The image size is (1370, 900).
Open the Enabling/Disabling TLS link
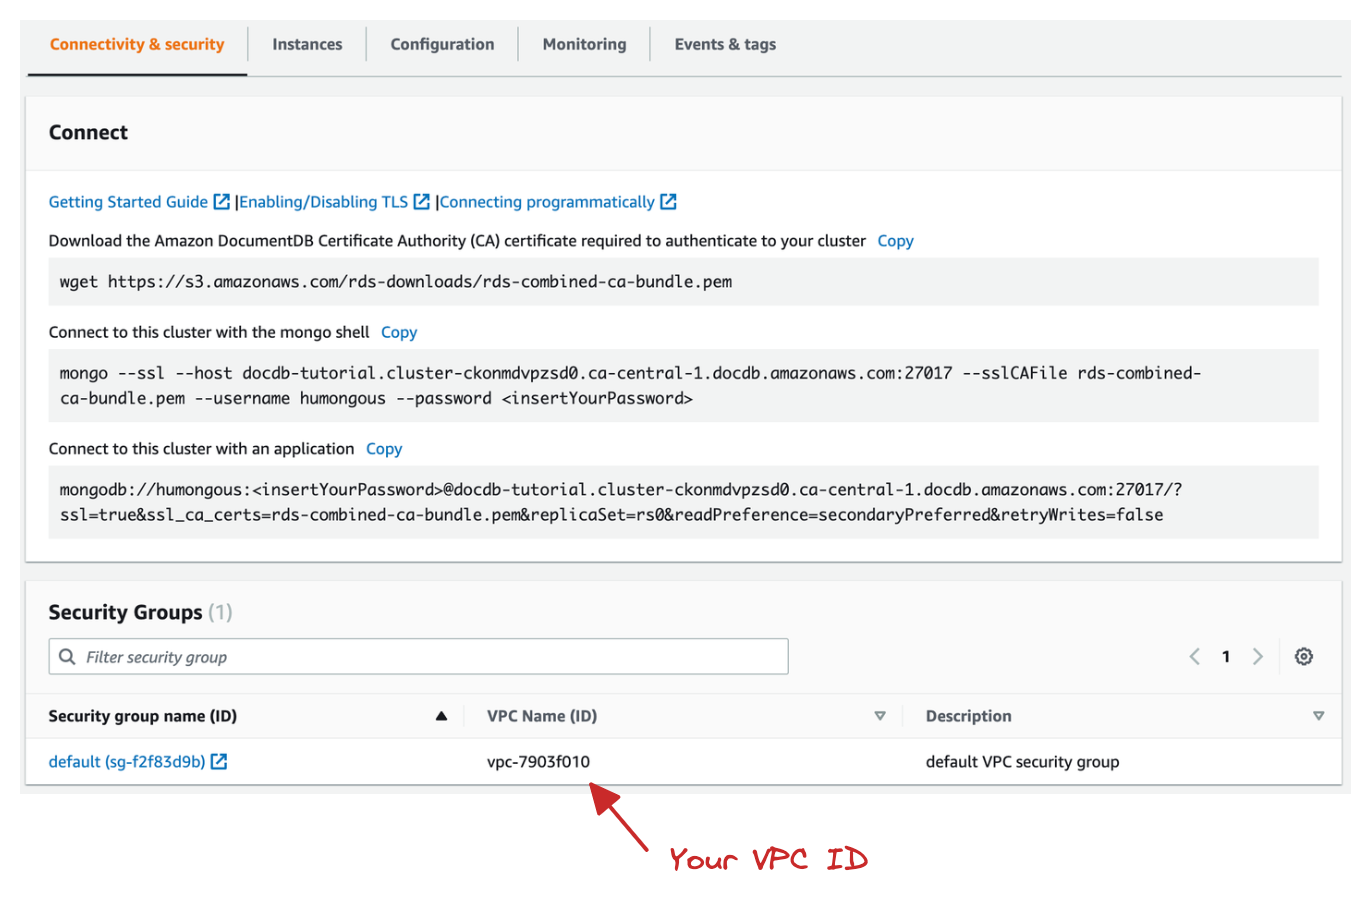324,202
